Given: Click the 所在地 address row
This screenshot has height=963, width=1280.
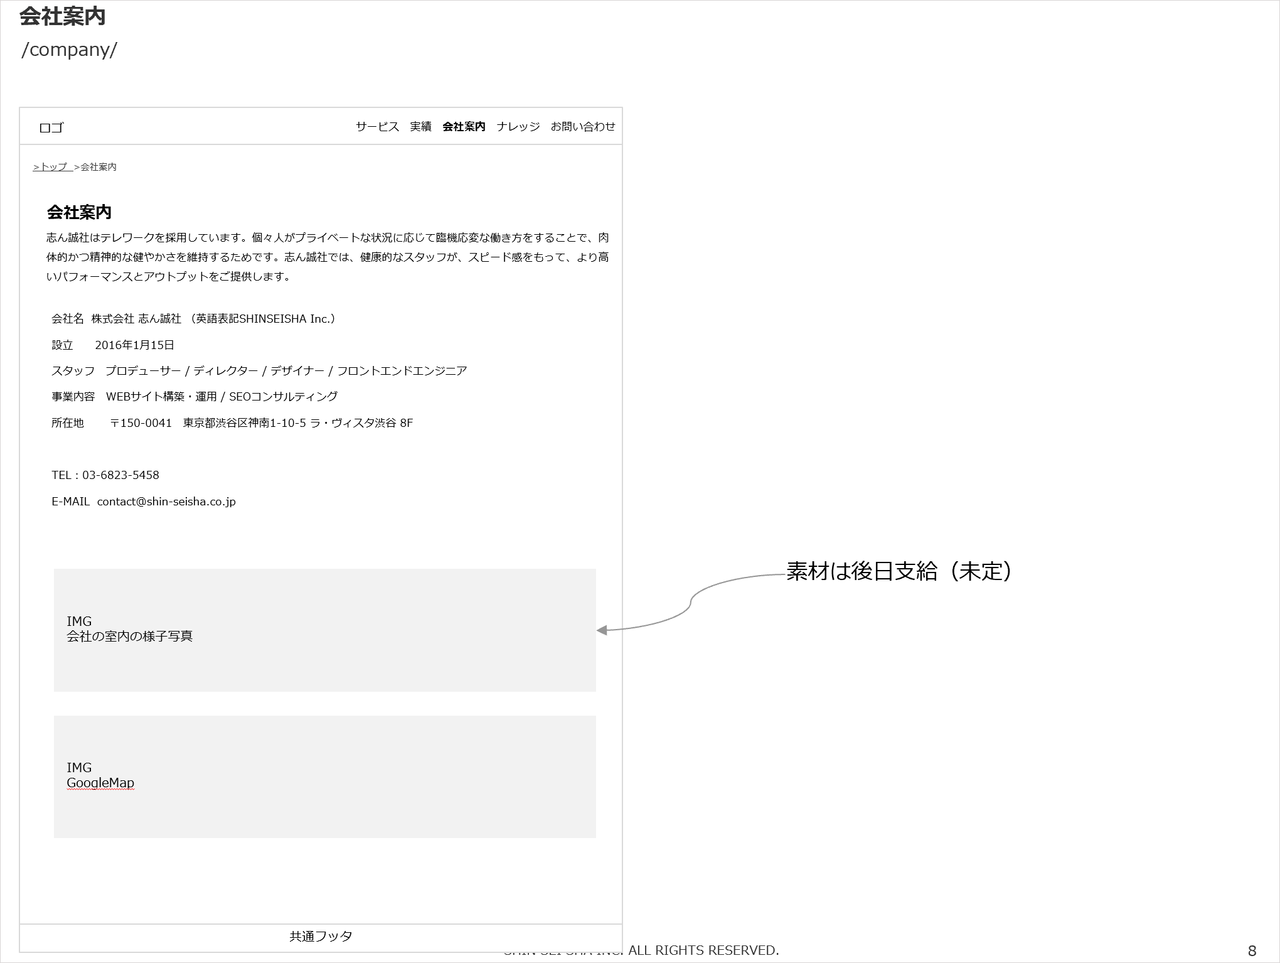Looking at the screenshot, I should 232,423.
